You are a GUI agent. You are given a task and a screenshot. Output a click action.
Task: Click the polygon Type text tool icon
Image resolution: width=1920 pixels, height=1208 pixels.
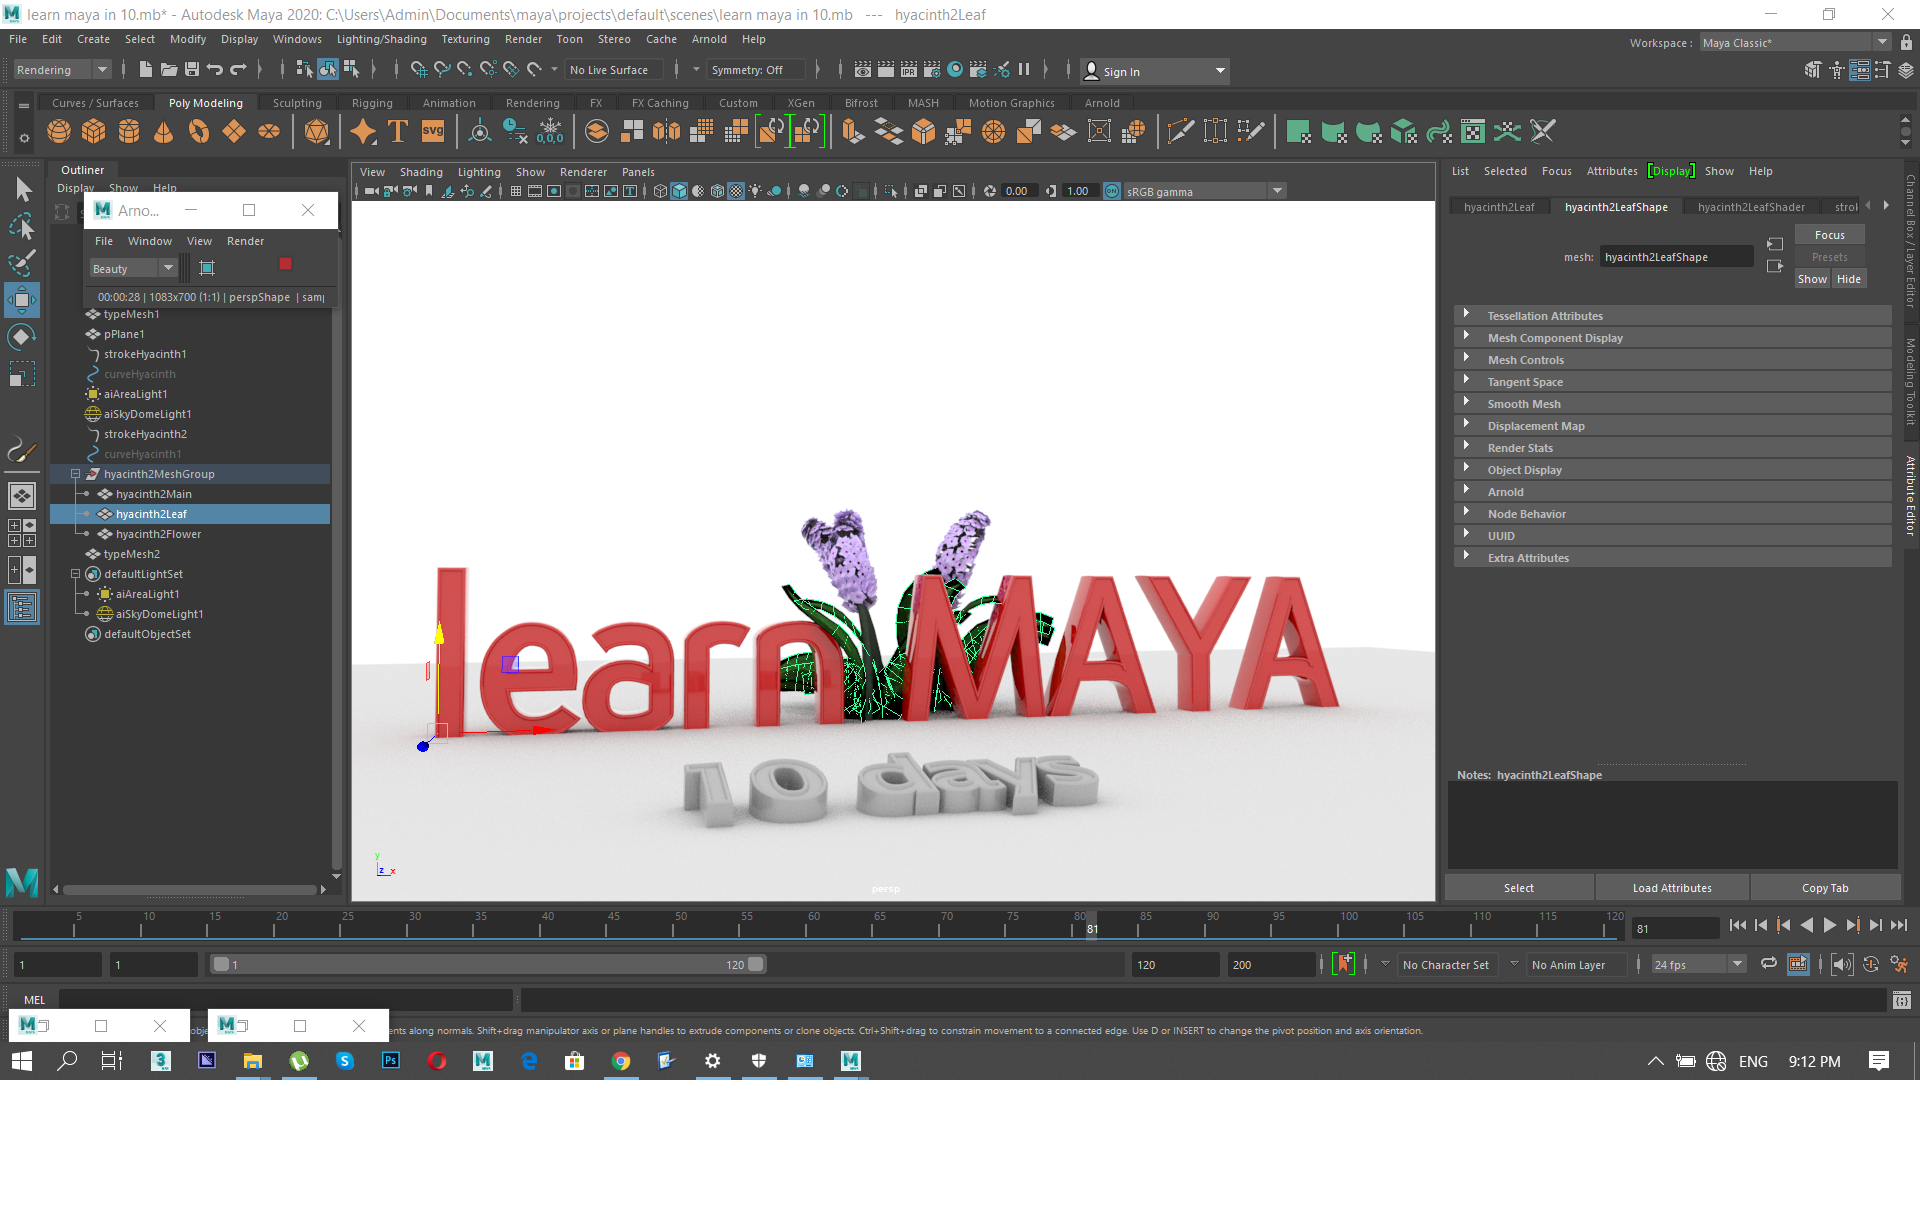[x=398, y=132]
